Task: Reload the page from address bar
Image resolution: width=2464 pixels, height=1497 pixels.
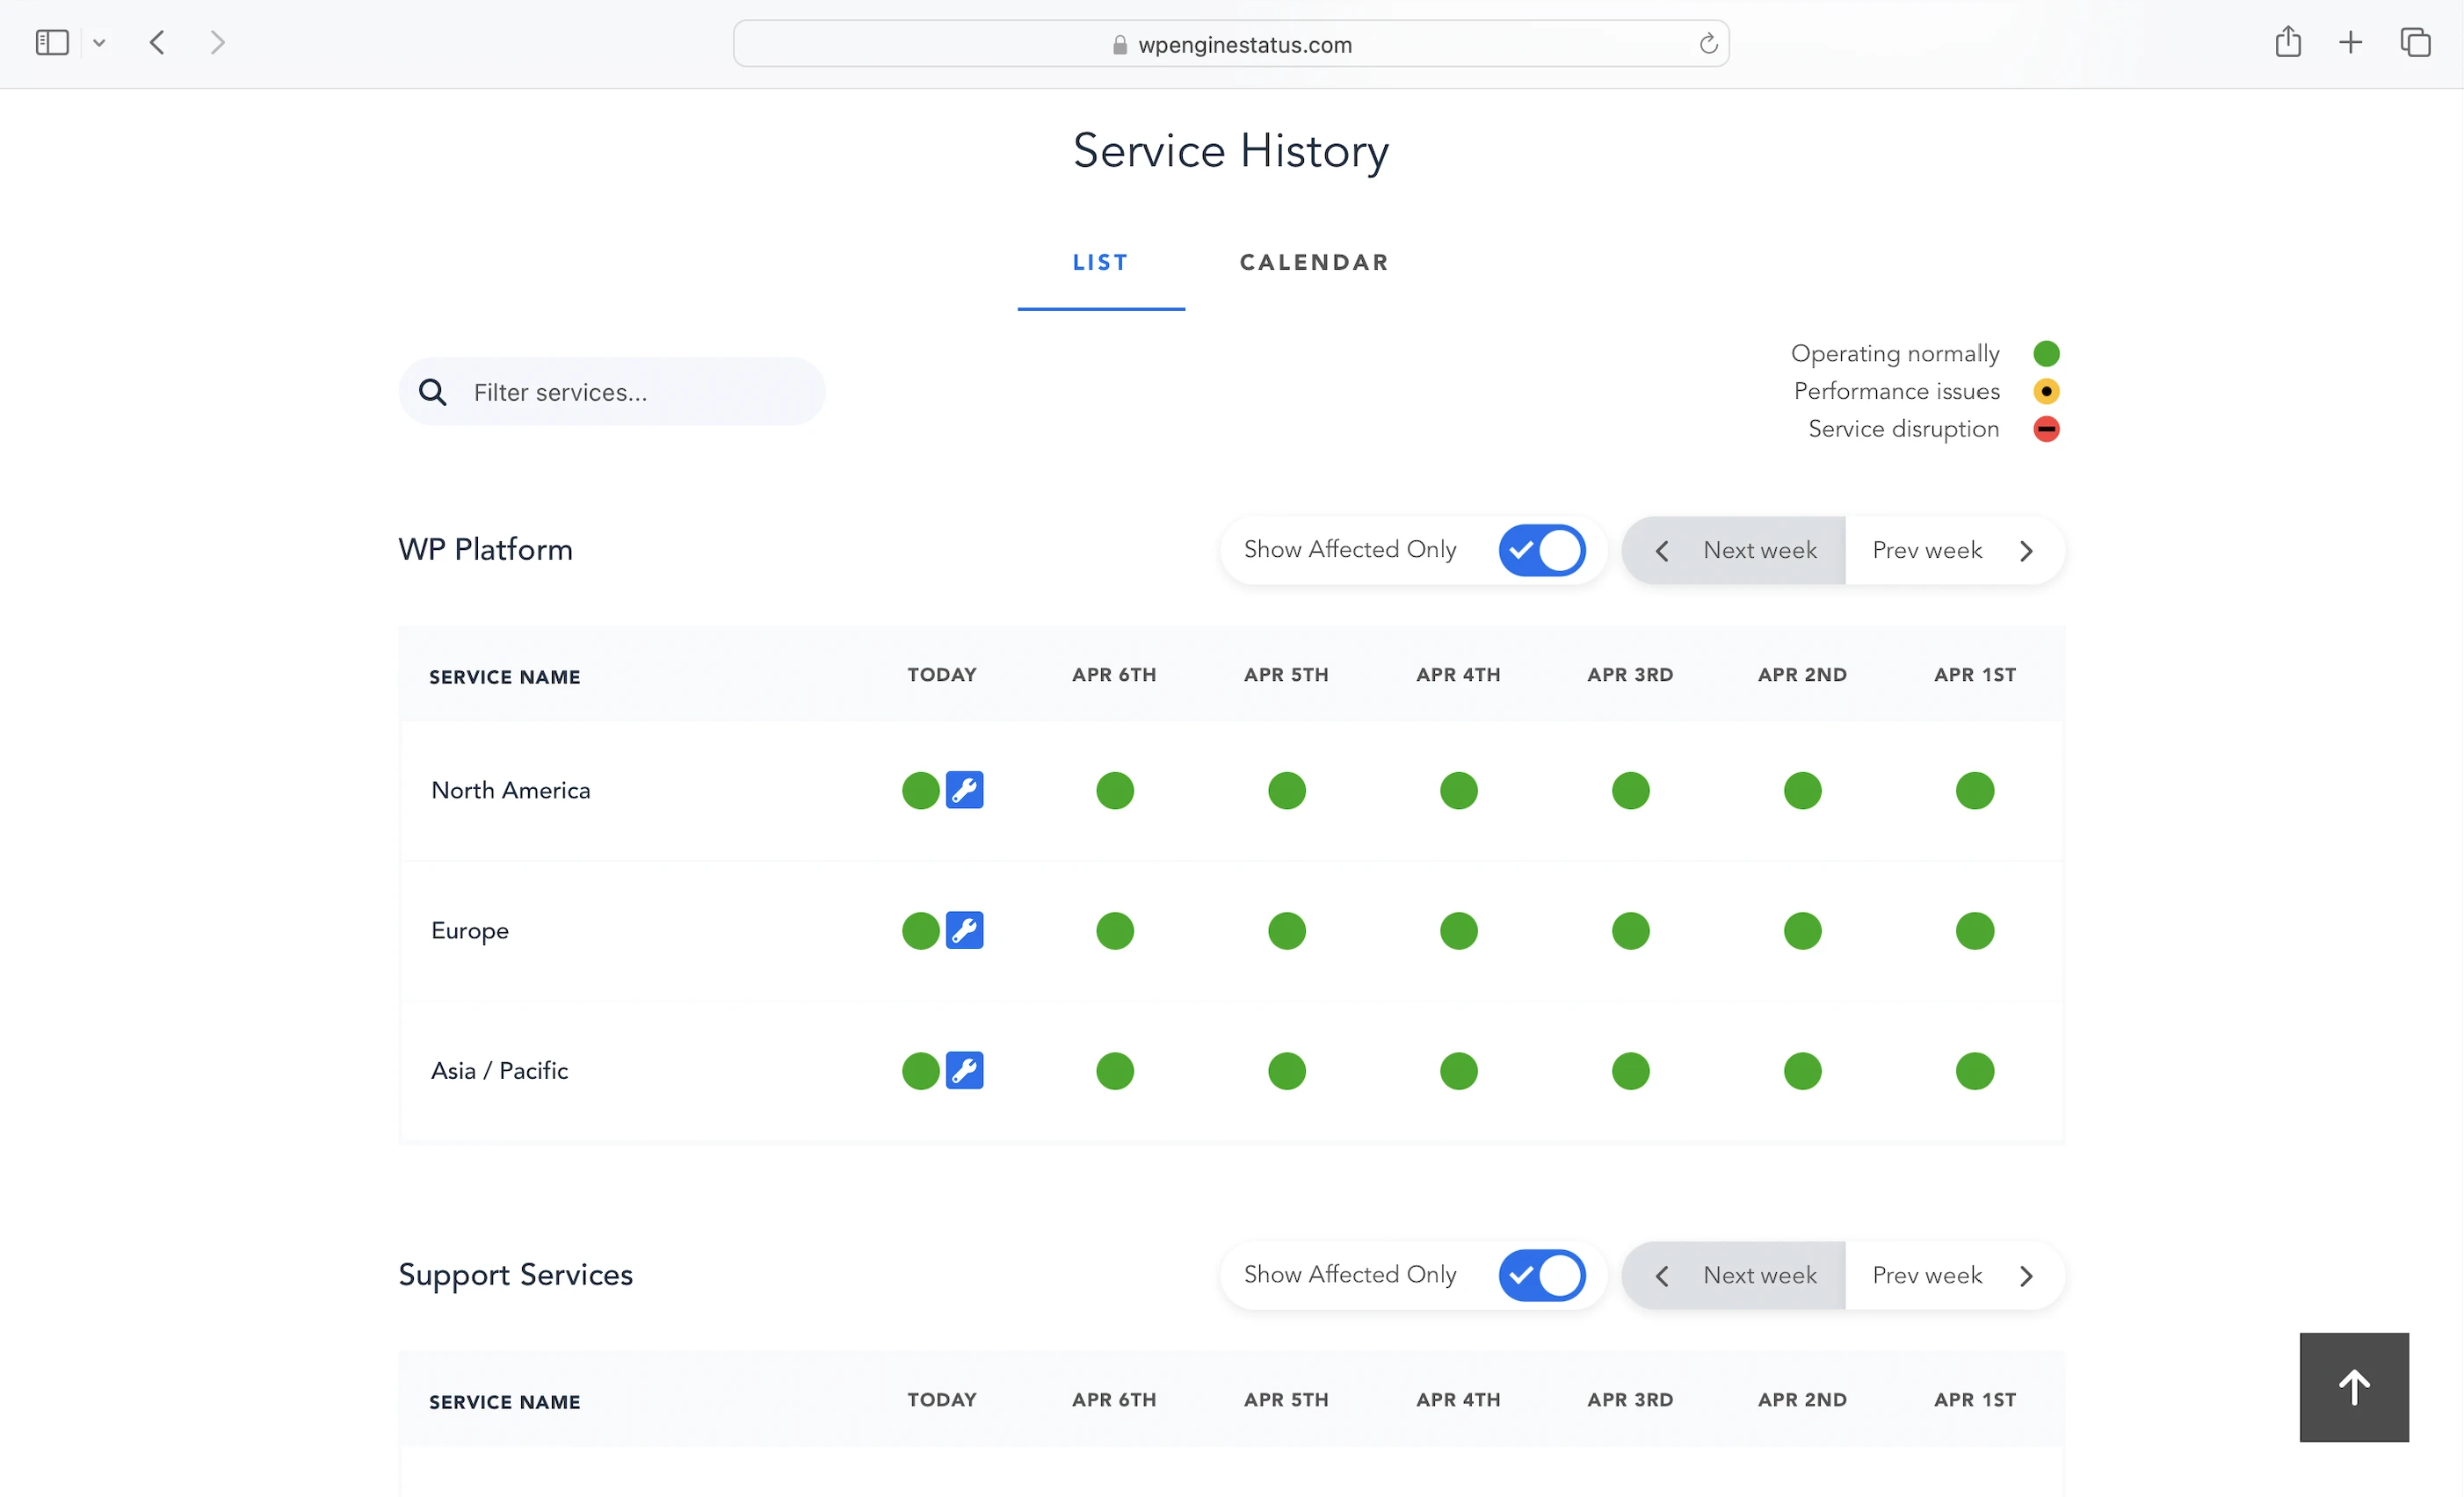Action: pos(1708,44)
